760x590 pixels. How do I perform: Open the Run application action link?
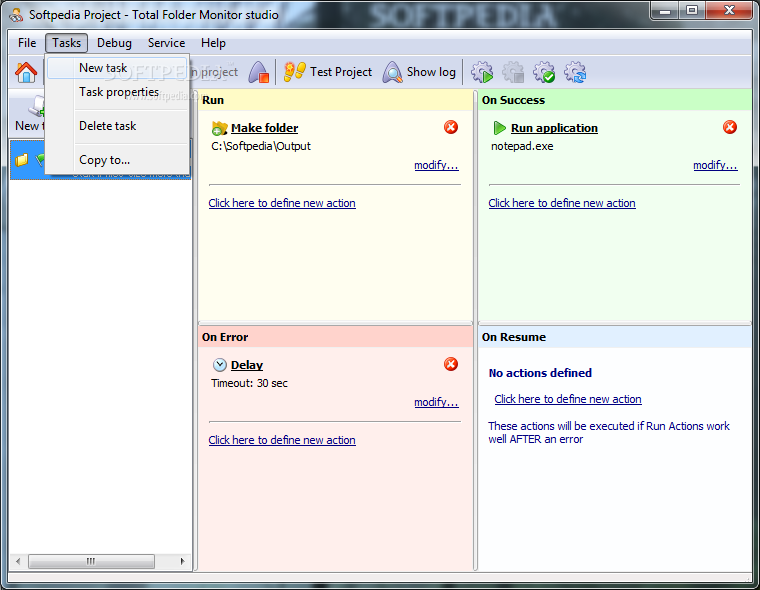(554, 128)
